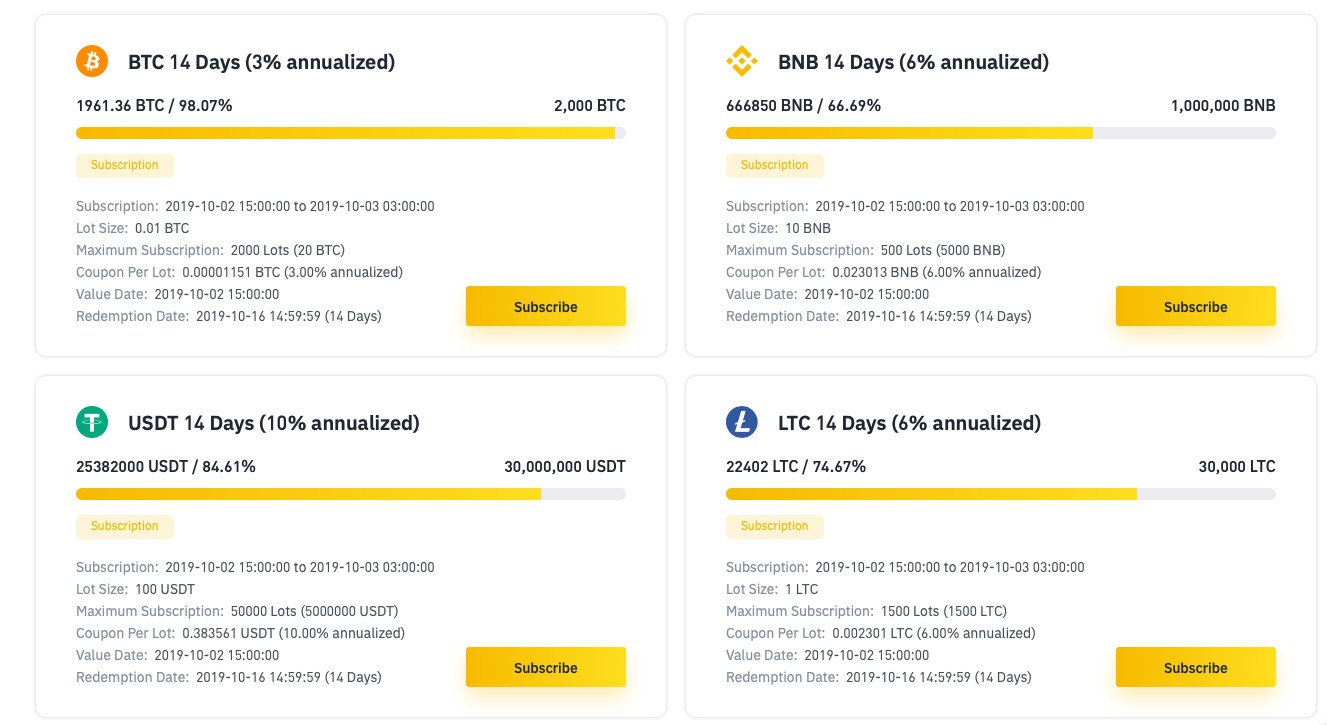Subscribe to the USDT 14 Days product
Viewport: 1327px width, 725px height.
click(546, 667)
